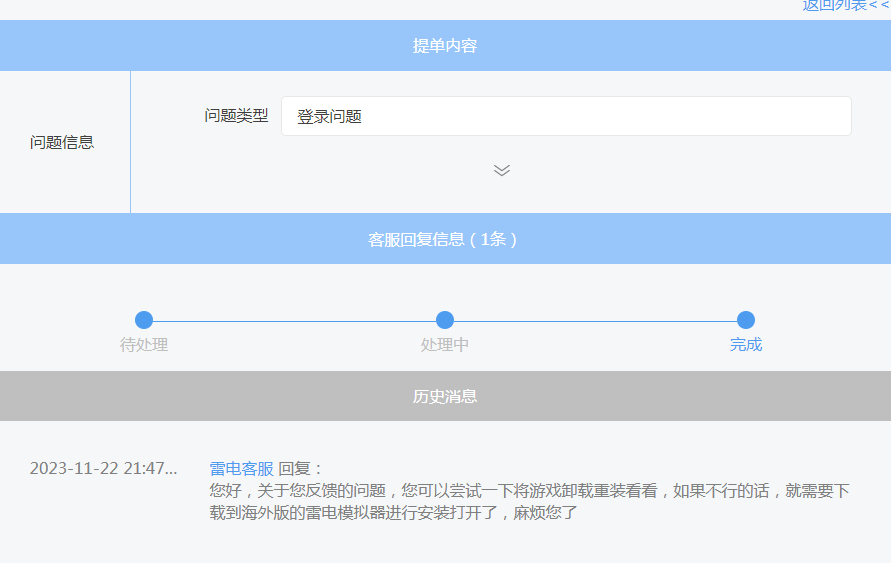The height and width of the screenshot is (563, 891).
Task: Click progress line between 待处理 and 处理中
Action: click(x=295, y=321)
